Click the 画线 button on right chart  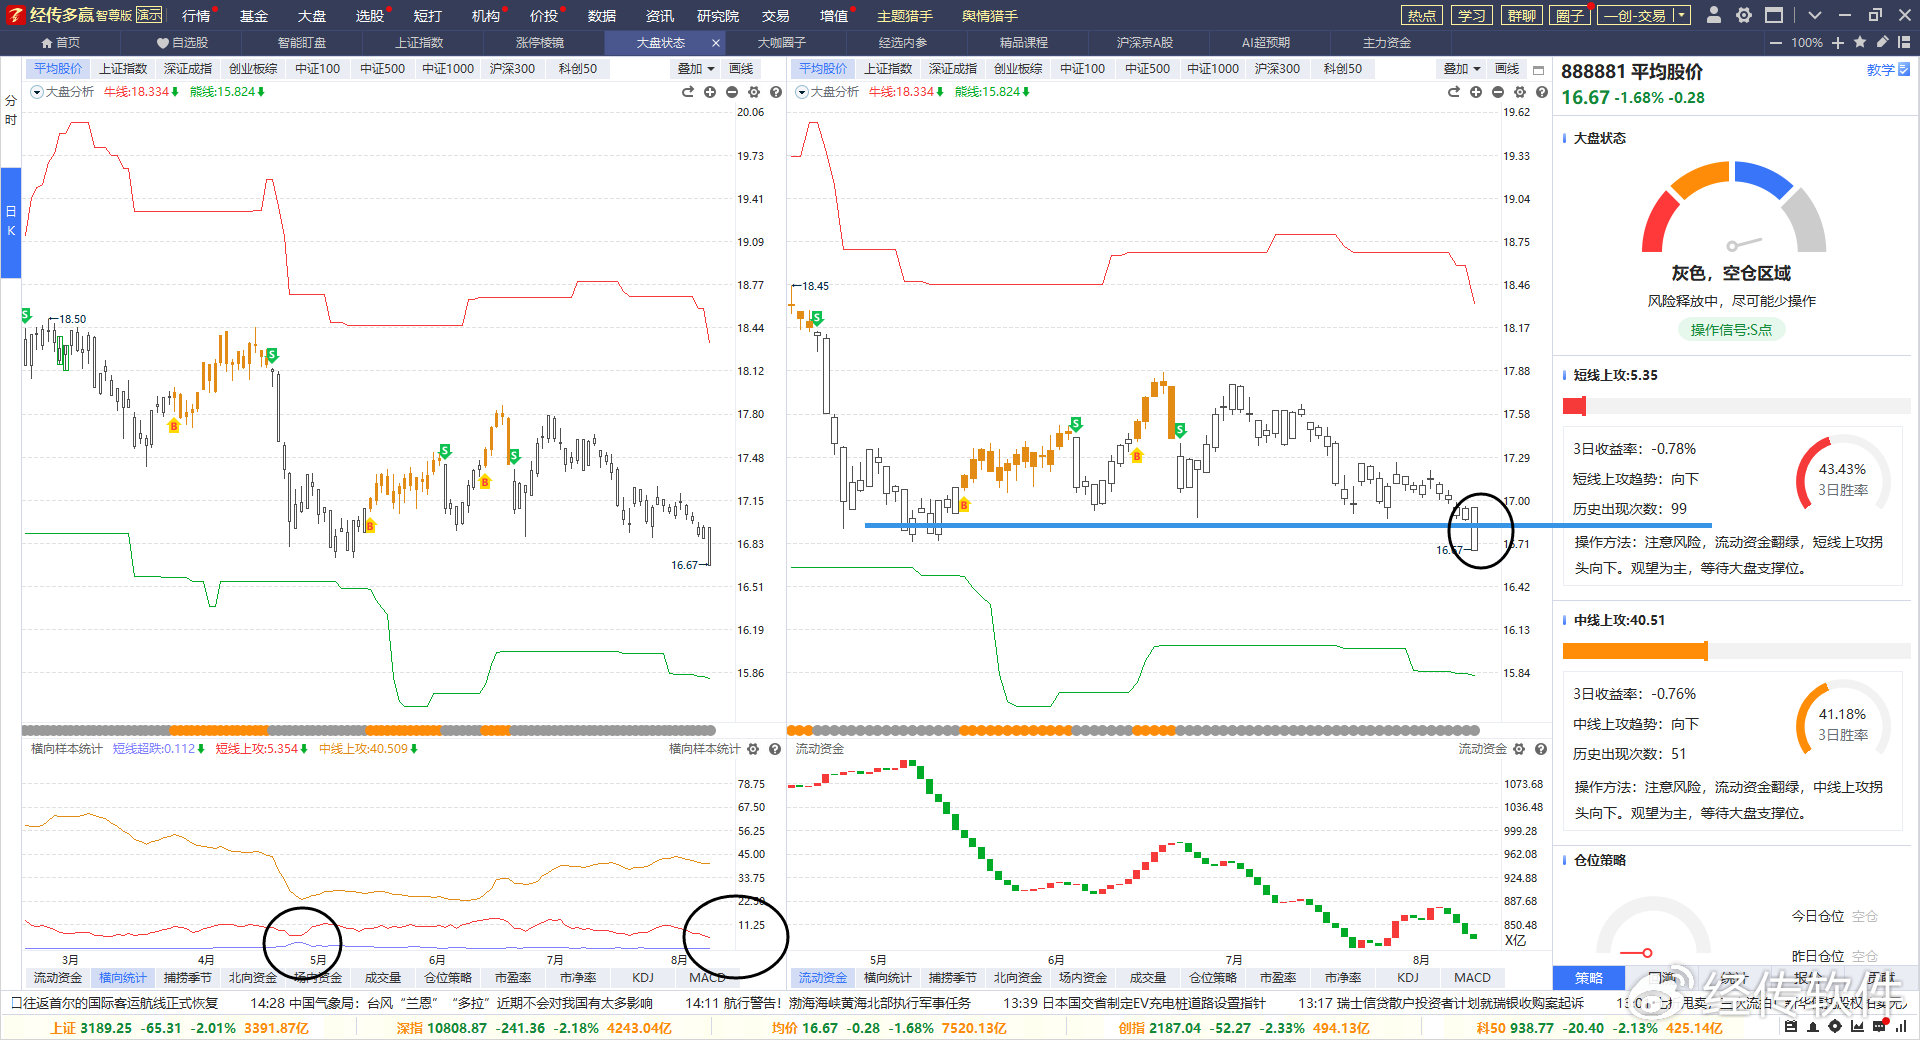coord(1507,69)
